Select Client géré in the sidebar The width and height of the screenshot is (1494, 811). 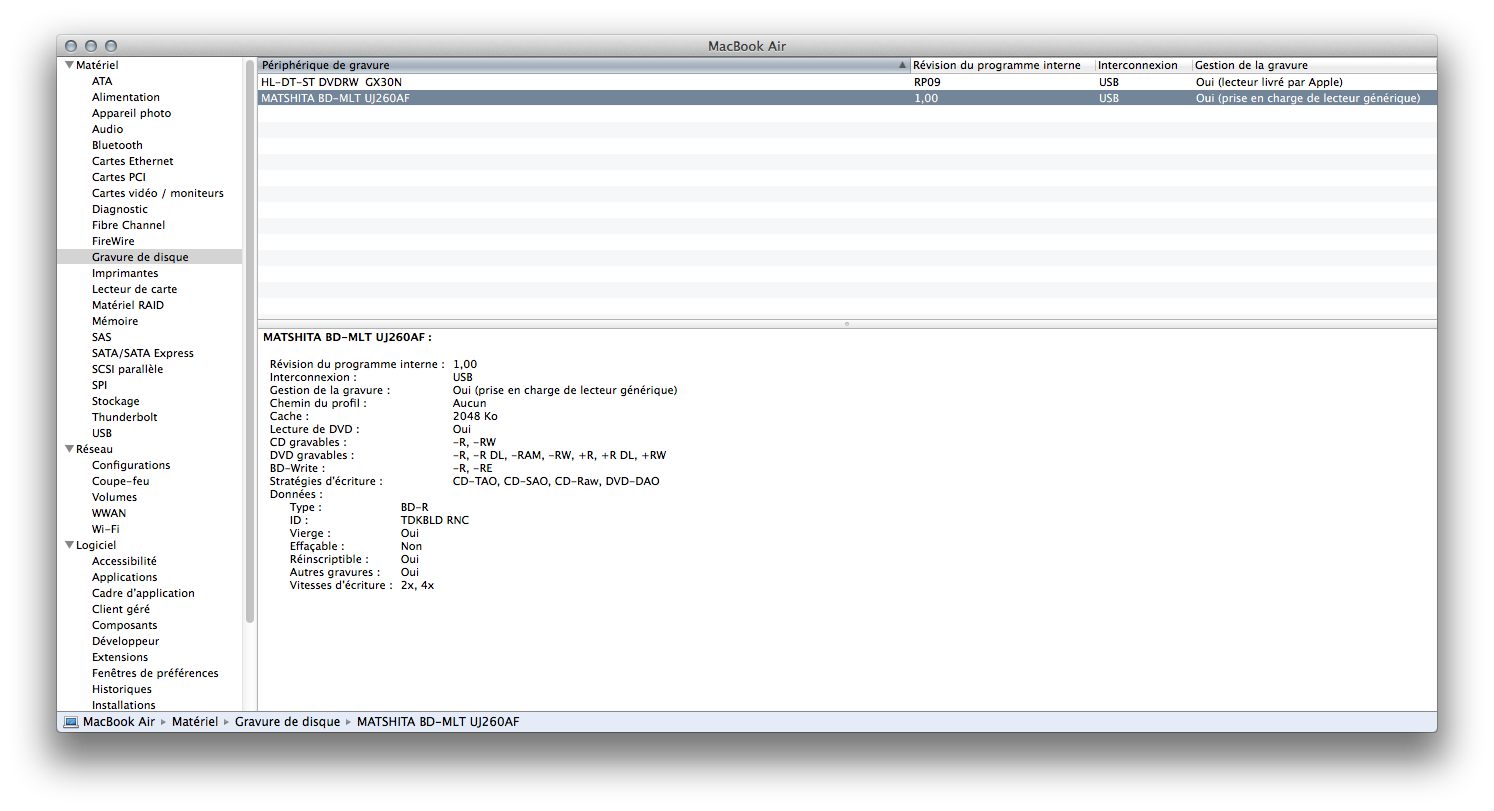pyautogui.click(x=121, y=609)
